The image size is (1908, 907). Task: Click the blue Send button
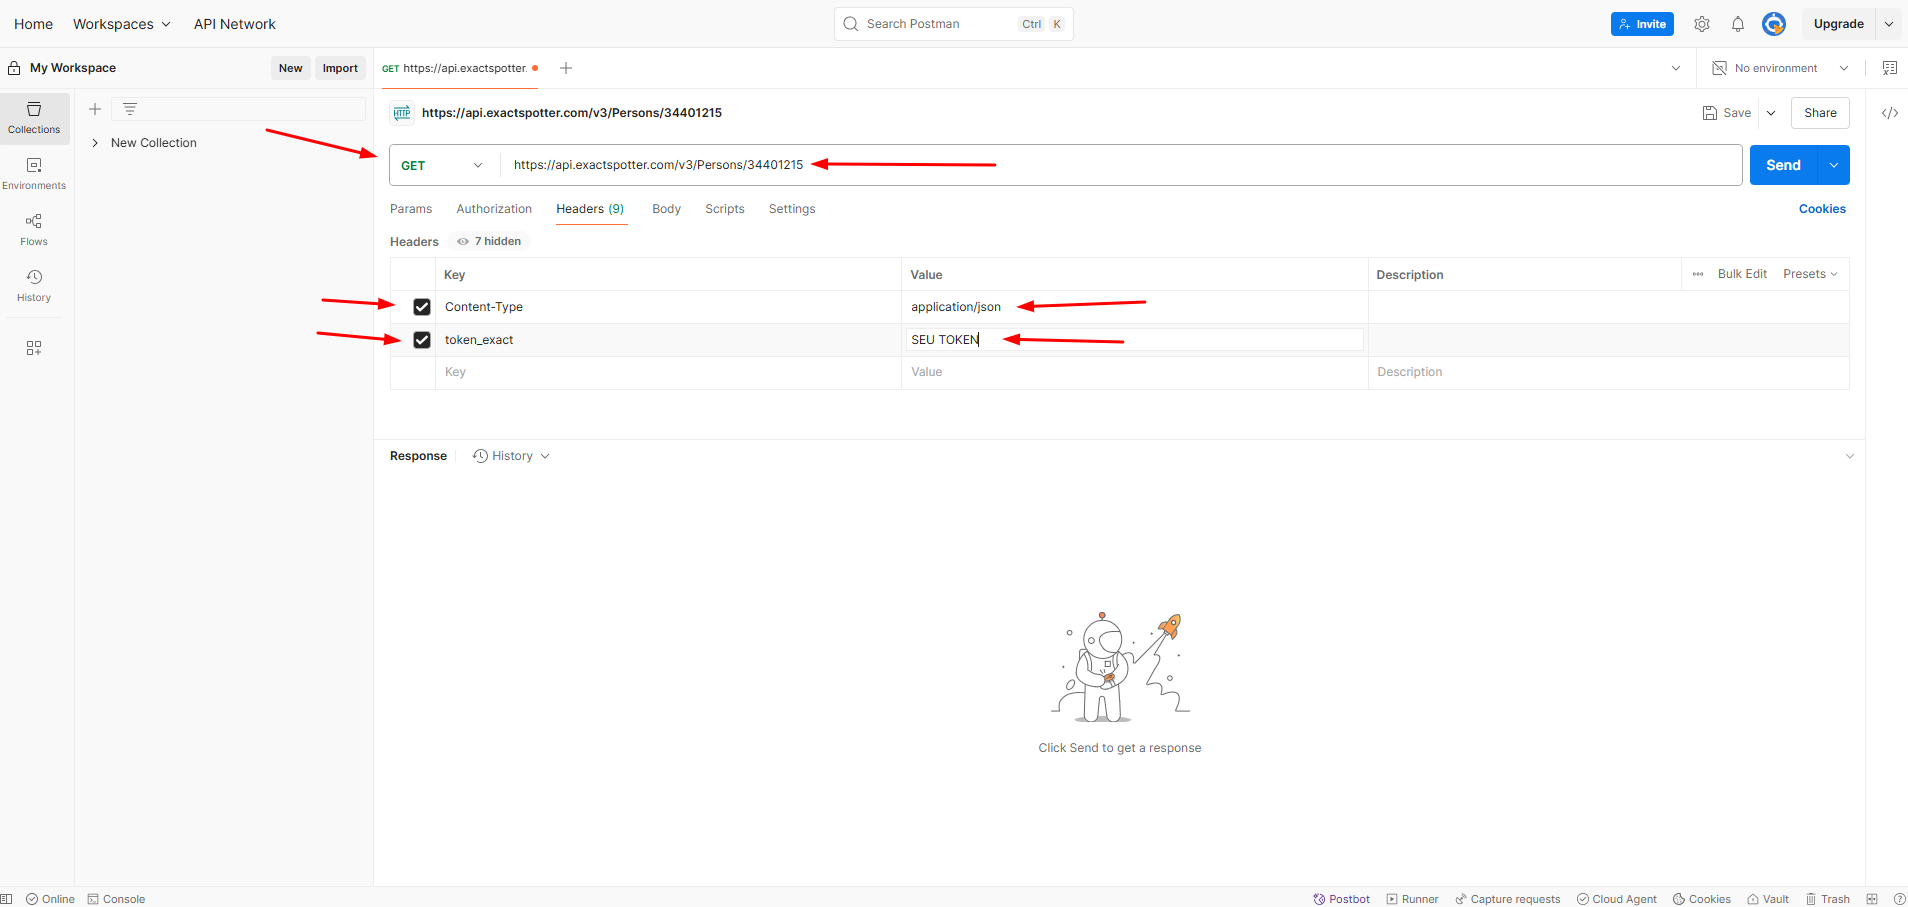[x=1783, y=165]
